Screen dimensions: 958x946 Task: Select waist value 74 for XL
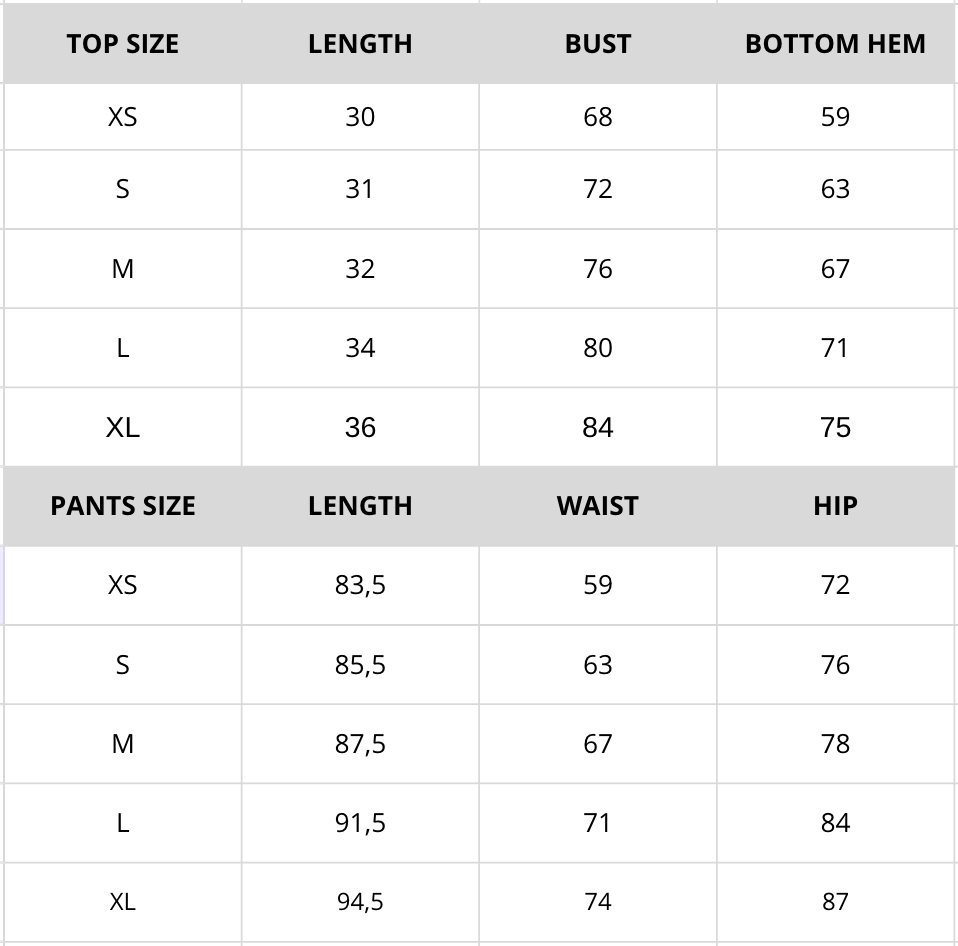point(597,902)
